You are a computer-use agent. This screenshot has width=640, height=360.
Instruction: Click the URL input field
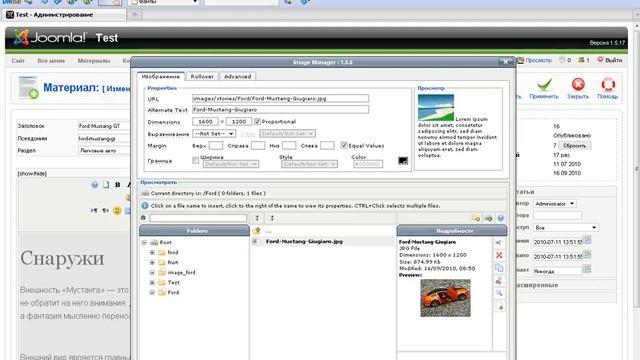pos(280,99)
